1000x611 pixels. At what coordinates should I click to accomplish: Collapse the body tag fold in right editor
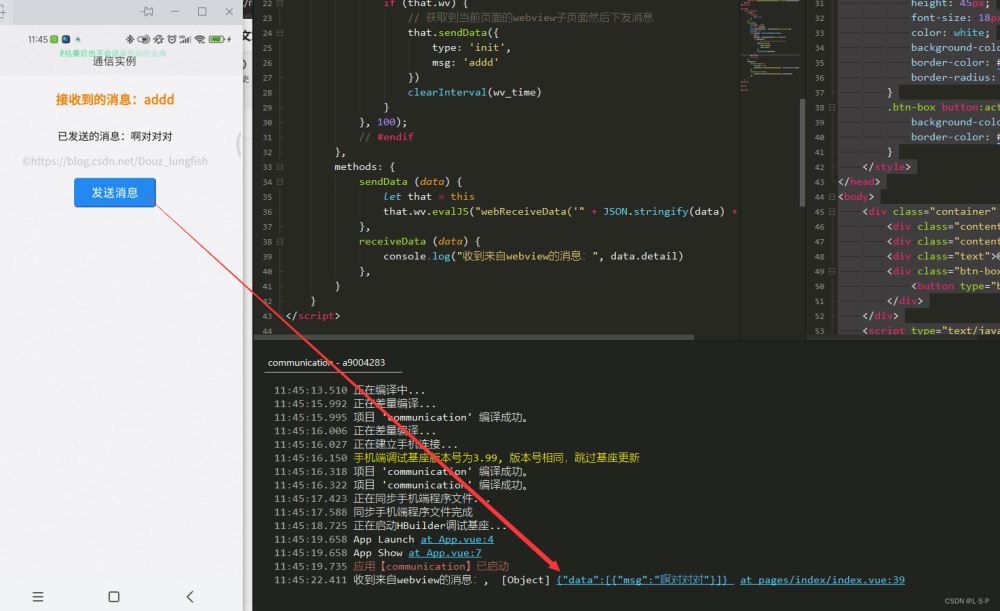click(x=832, y=197)
